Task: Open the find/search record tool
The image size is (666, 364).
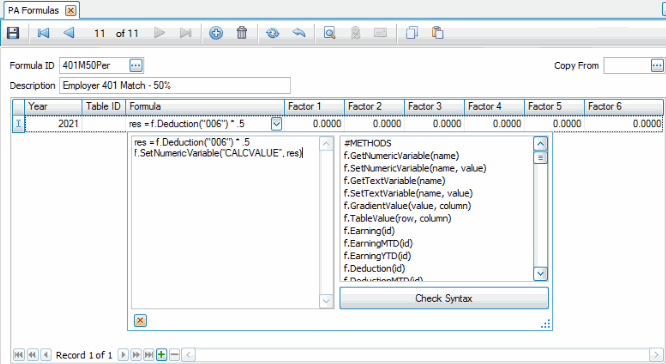Action: [x=329, y=33]
